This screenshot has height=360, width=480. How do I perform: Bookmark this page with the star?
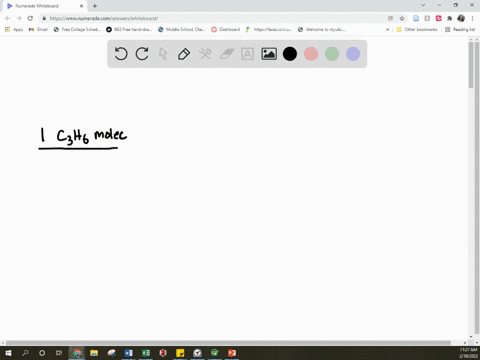pyautogui.click(x=402, y=18)
